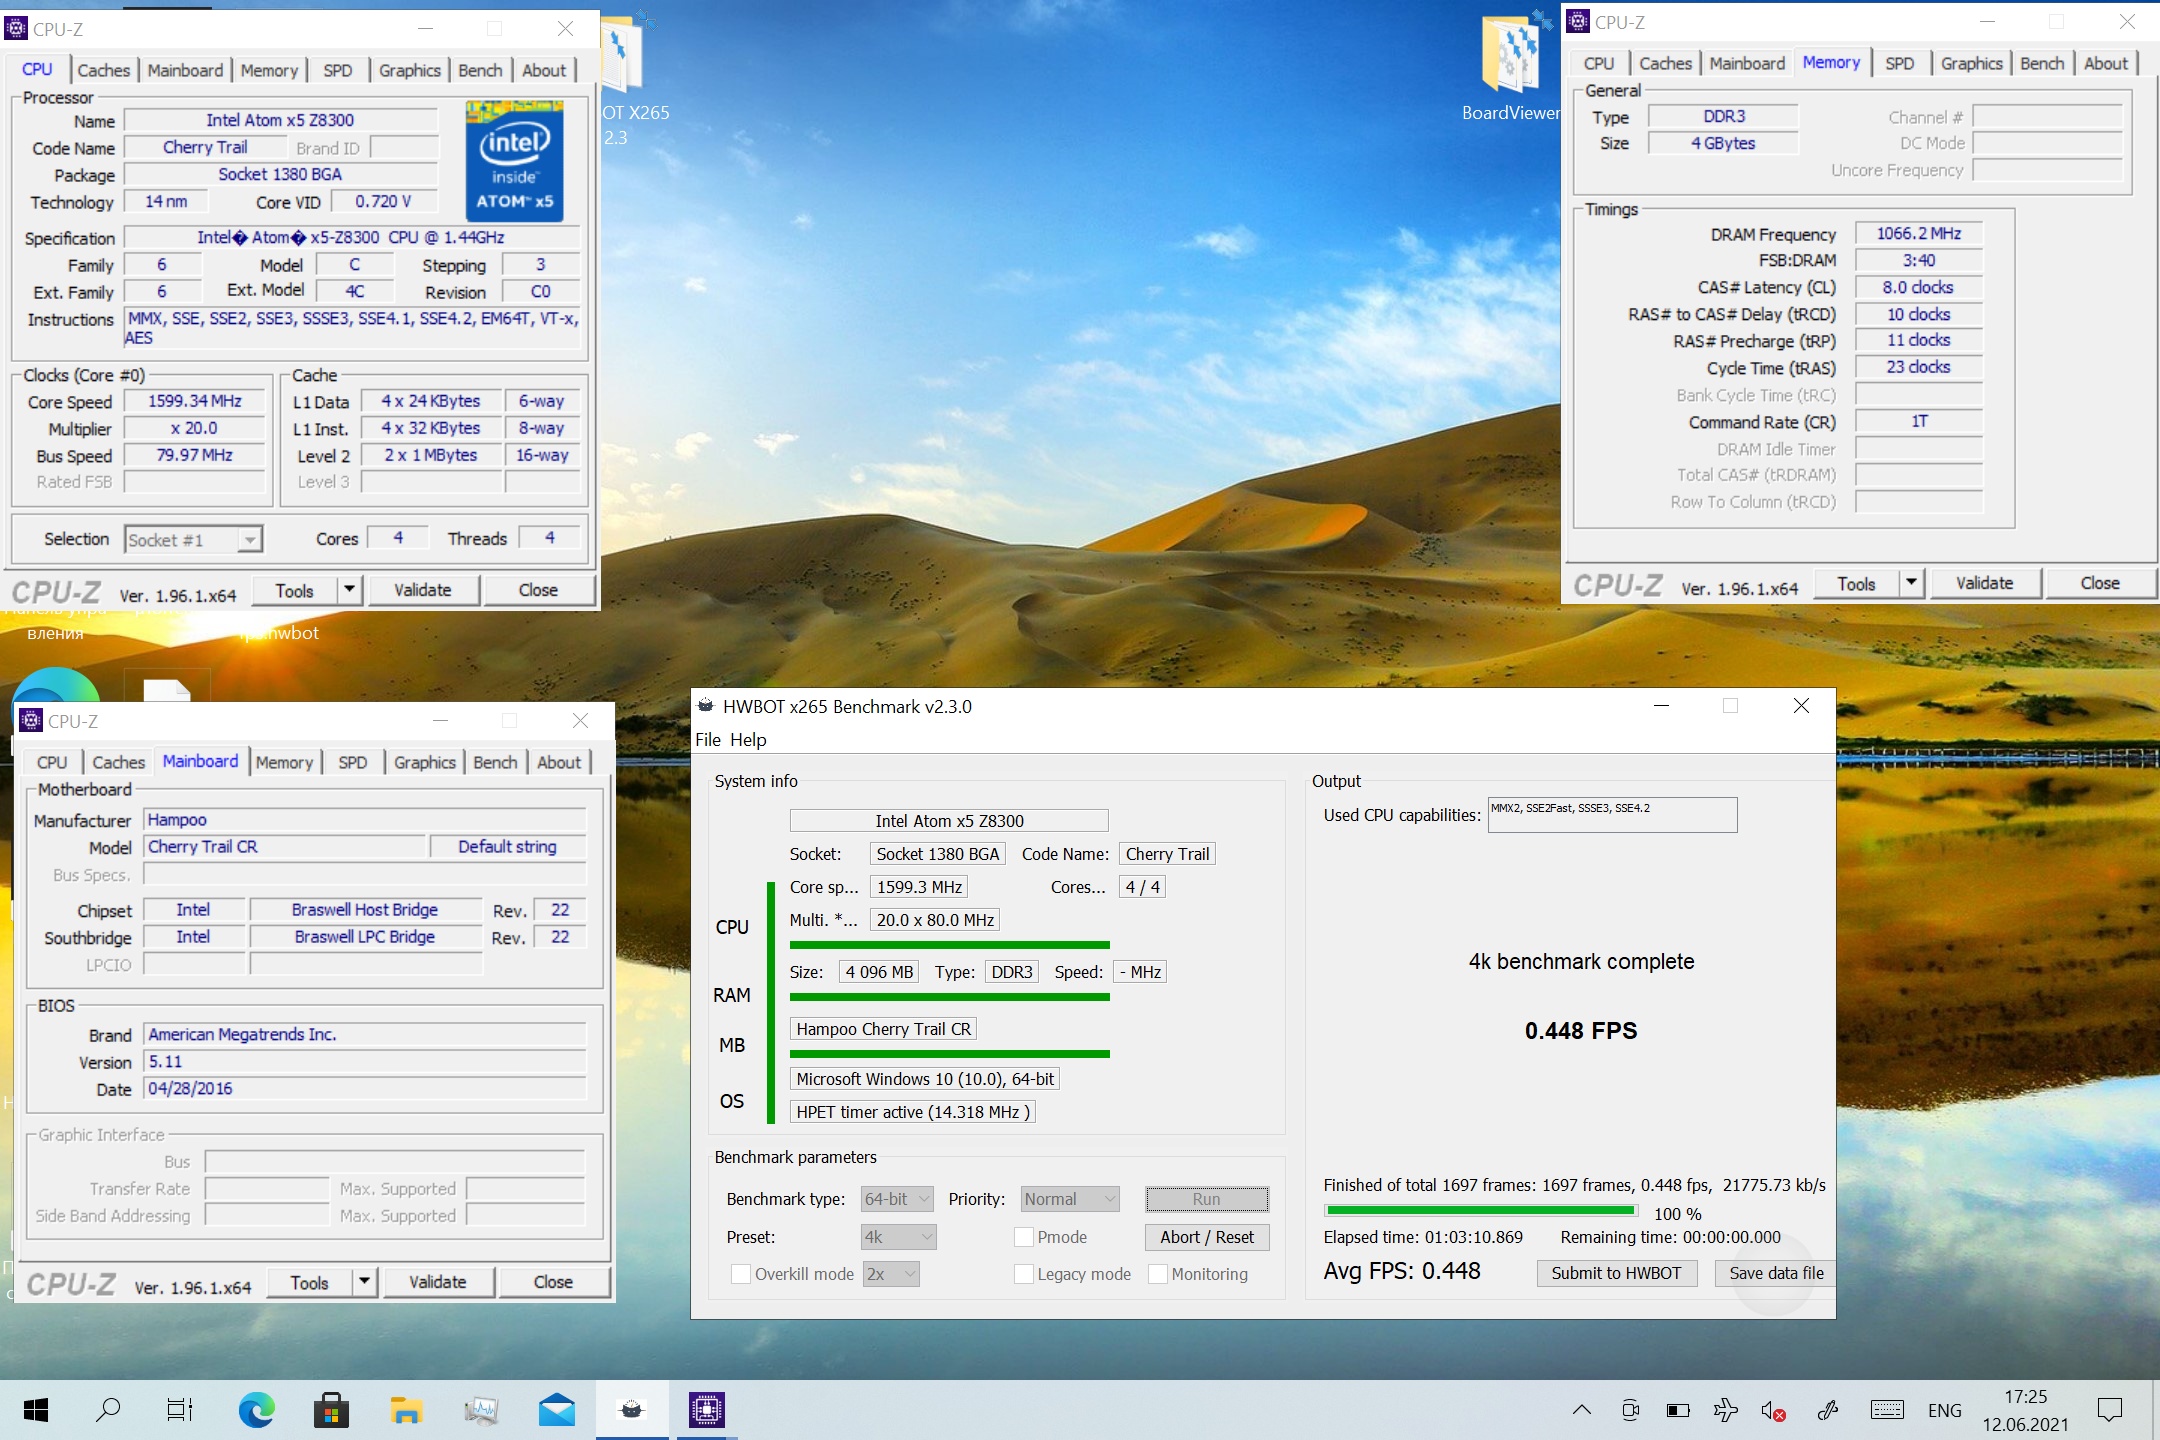Click pen workspace tray icon
2160x1440 pixels.
tap(1828, 1411)
